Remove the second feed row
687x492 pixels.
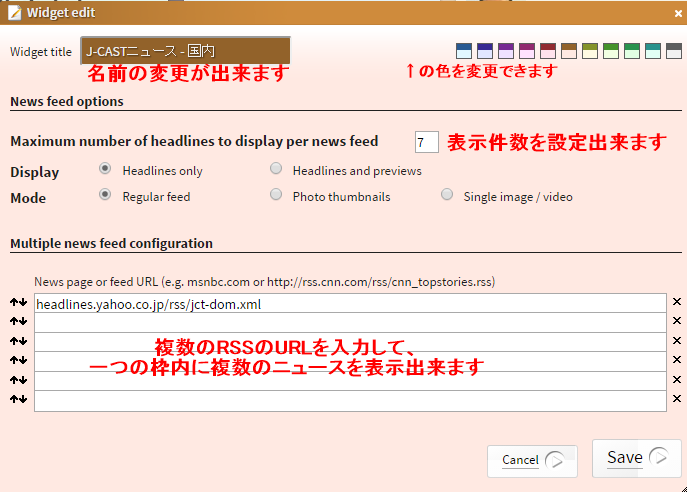tap(677, 321)
